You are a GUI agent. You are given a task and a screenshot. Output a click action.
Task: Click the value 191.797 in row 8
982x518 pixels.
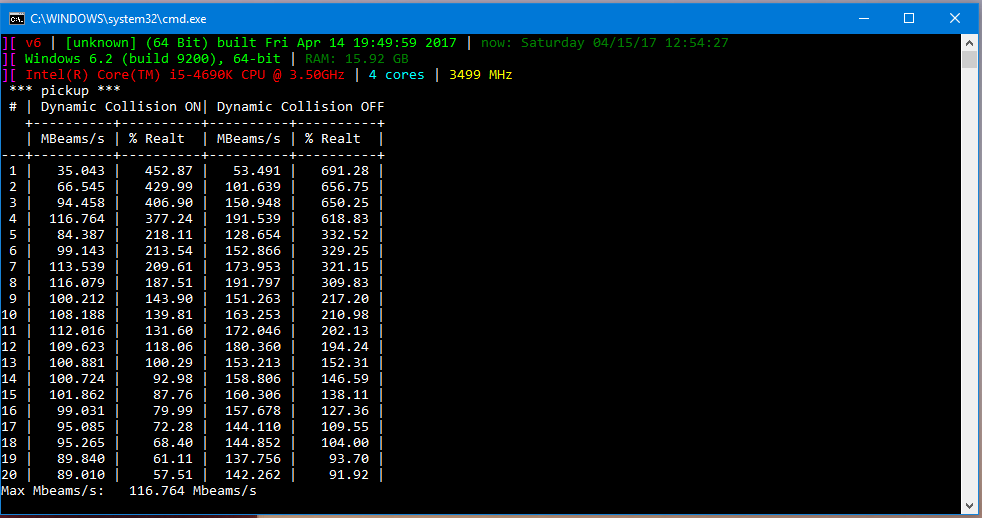pyautogui.click(x=253, y=282)
